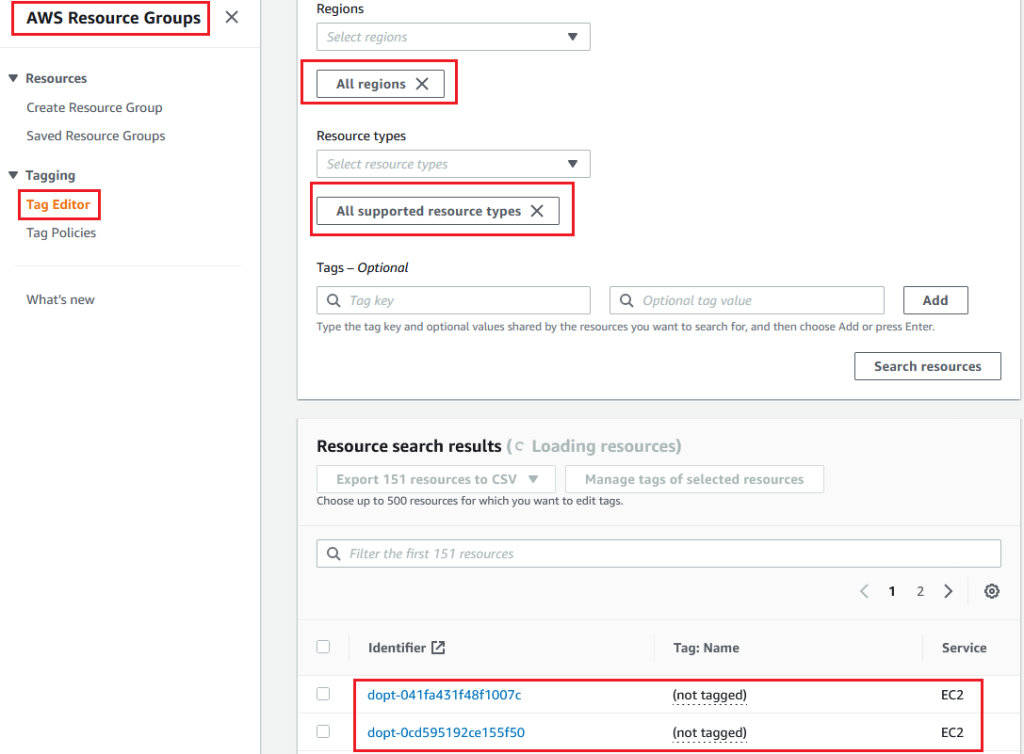Click the Search resources button

(x=927, y=366)
